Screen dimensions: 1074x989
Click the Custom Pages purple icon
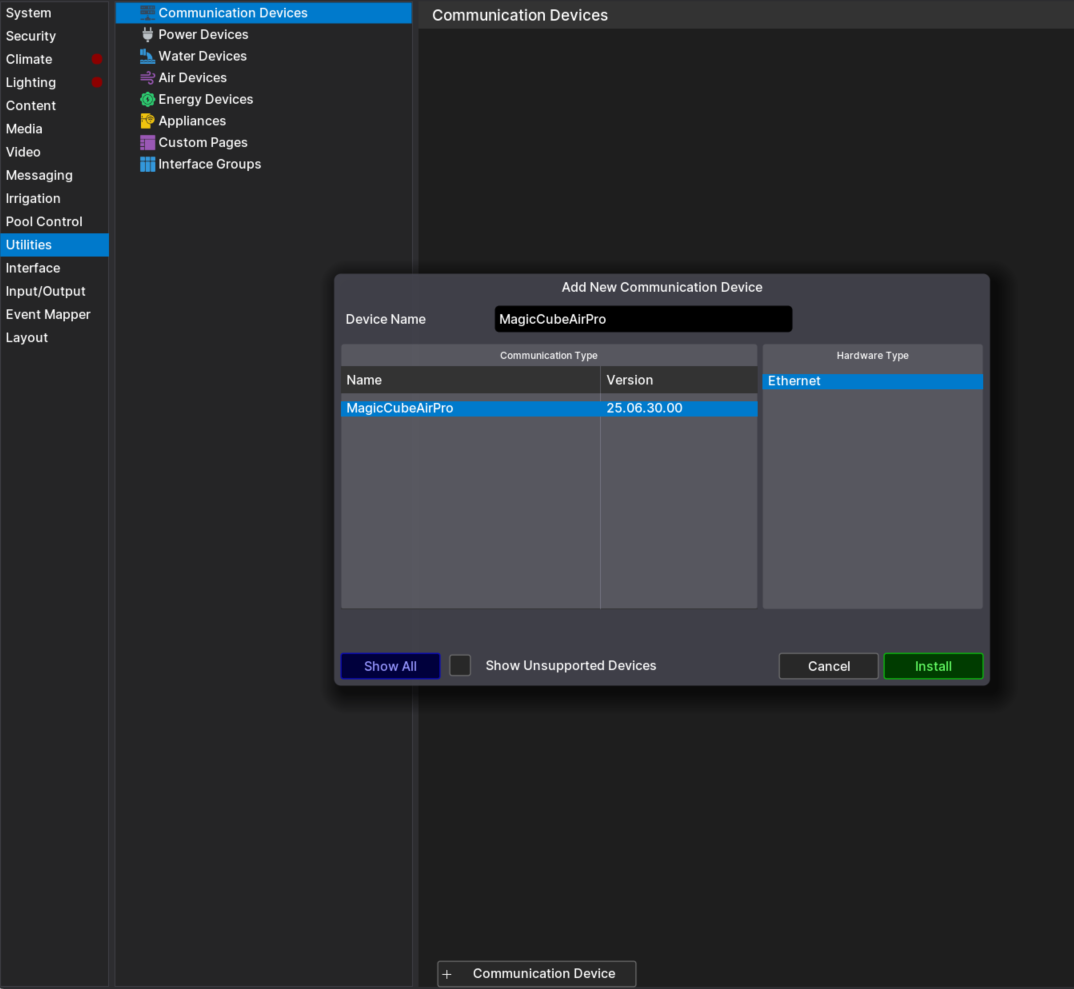click(147, 142)
